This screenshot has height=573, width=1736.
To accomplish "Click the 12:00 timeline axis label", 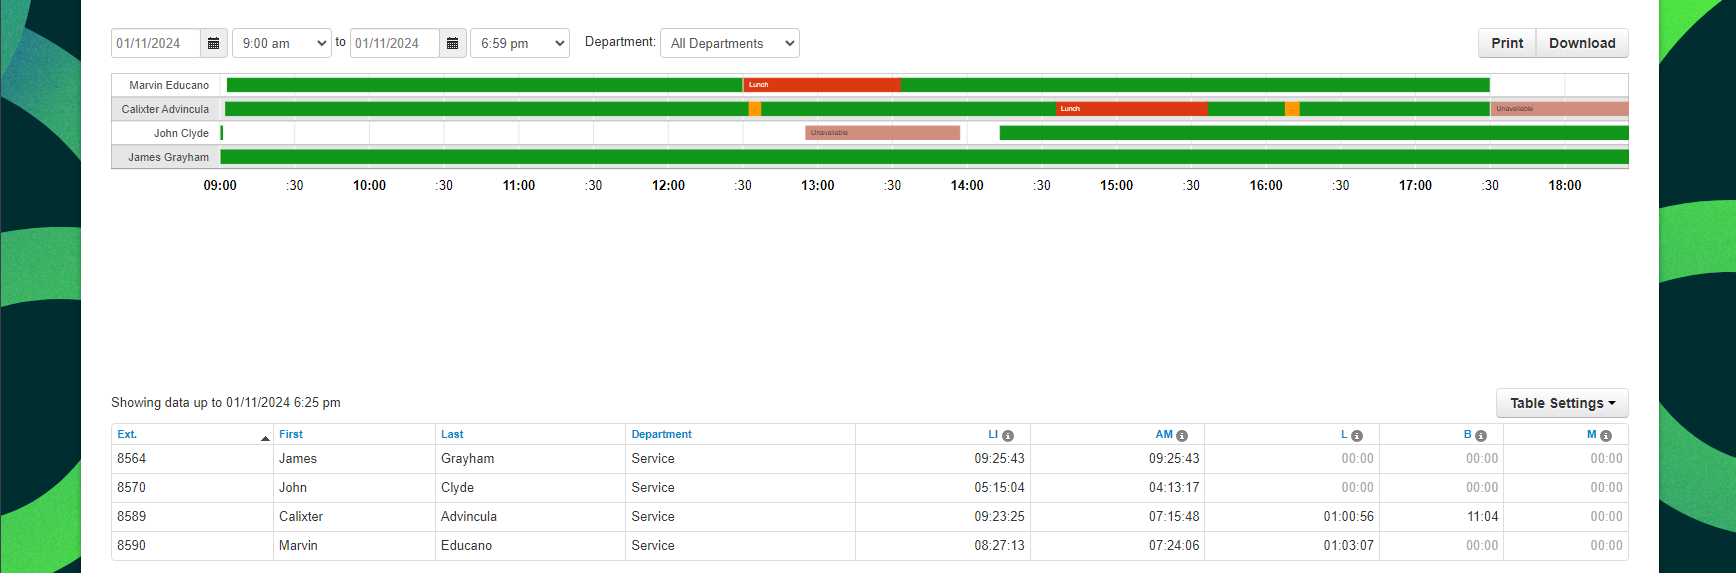I will (668, 186).
